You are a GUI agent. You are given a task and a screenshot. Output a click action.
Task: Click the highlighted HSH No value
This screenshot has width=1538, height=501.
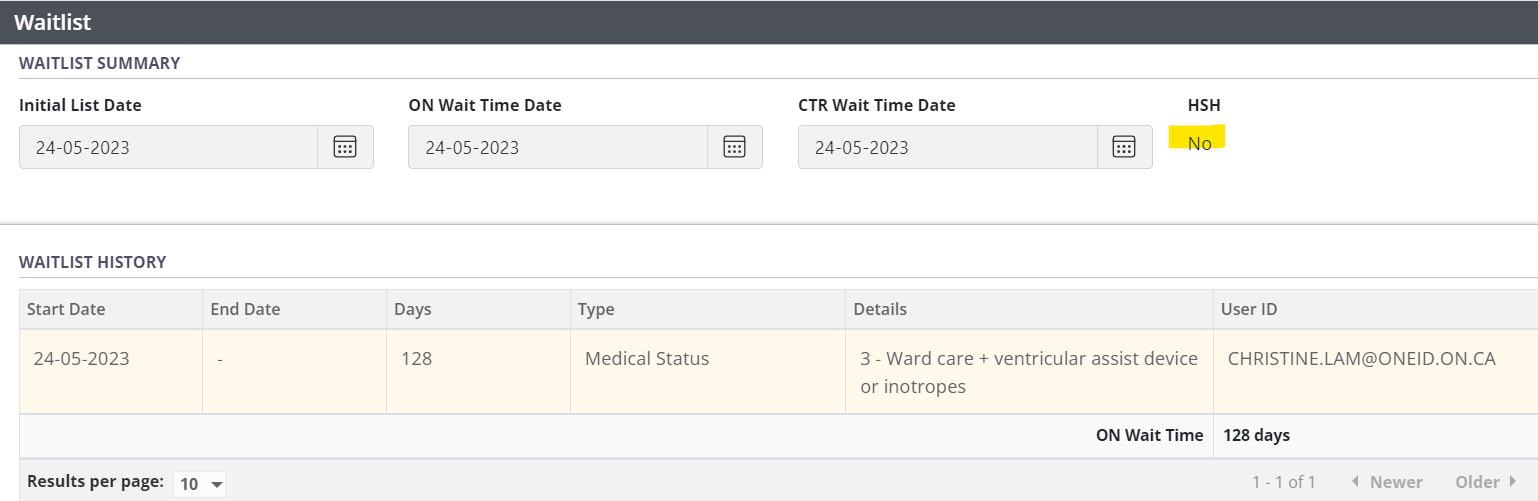1199,143
